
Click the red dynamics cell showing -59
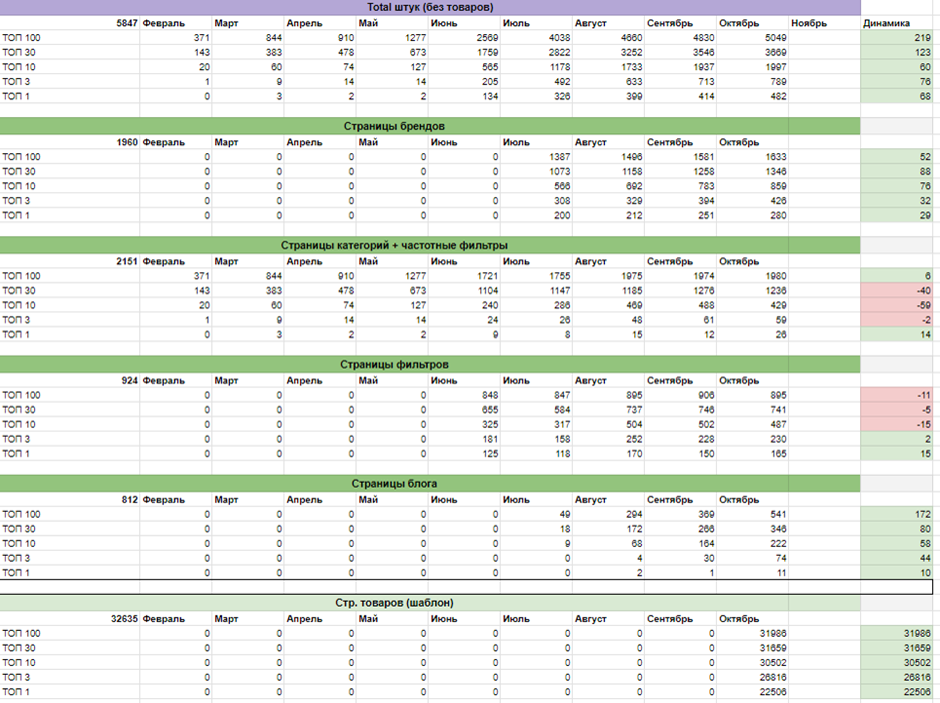click(900, 305)
